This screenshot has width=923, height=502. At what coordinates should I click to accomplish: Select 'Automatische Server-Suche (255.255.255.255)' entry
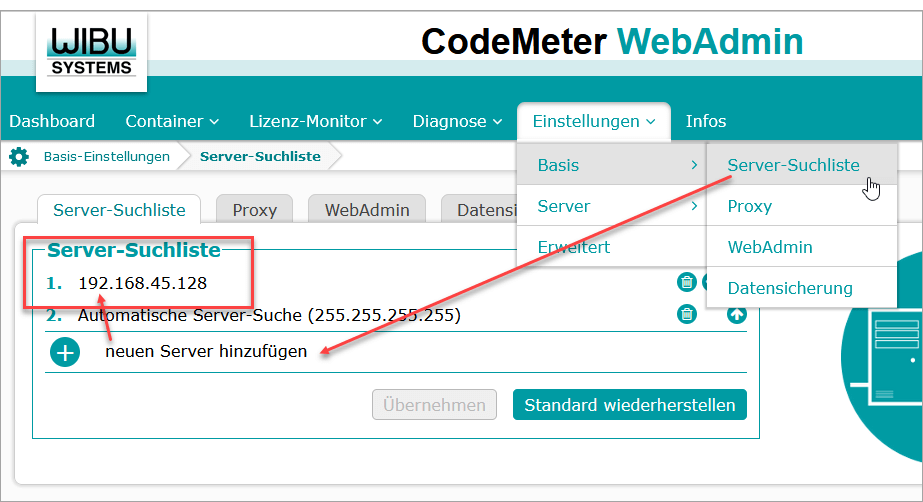click(x=269, y=315)
